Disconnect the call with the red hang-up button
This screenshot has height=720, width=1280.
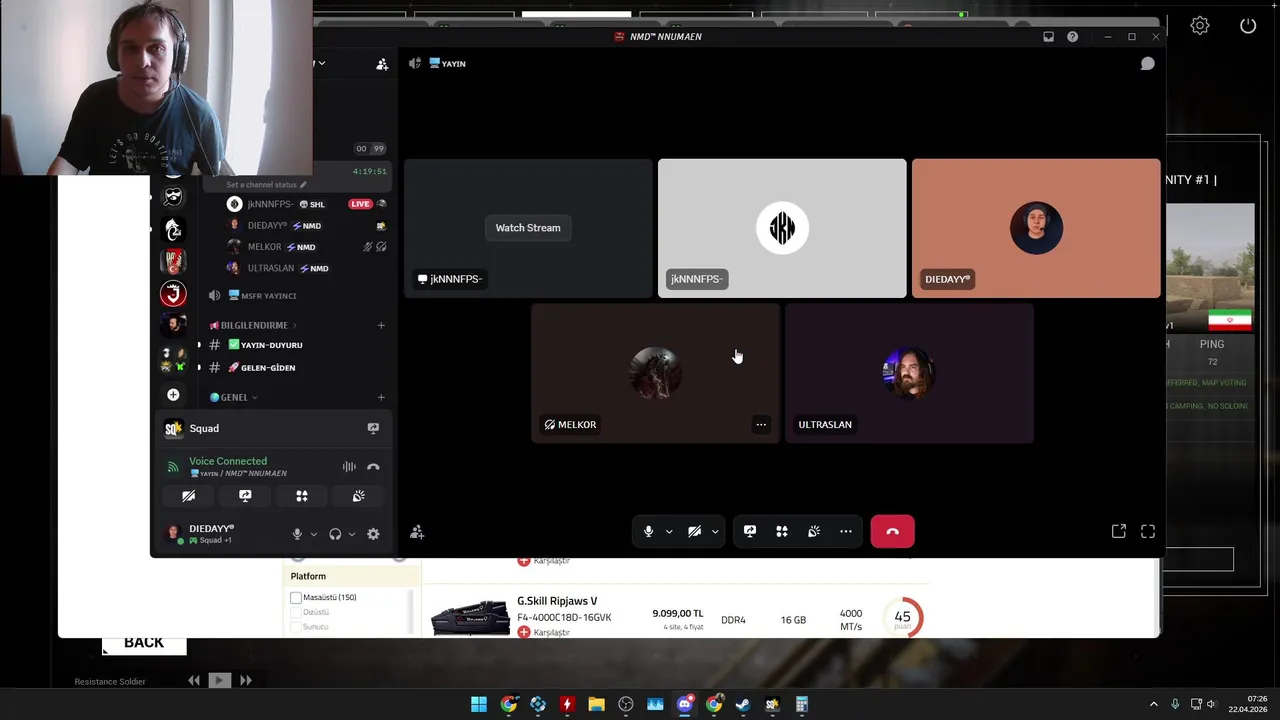click(x=892, y=531)
